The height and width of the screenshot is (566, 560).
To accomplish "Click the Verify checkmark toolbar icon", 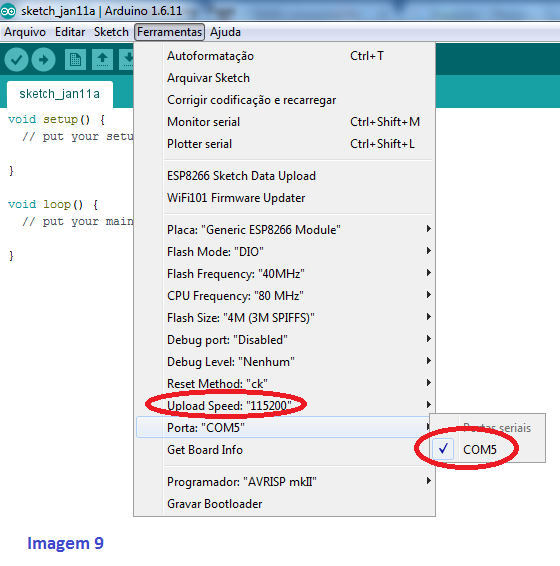I will [16, 59].
